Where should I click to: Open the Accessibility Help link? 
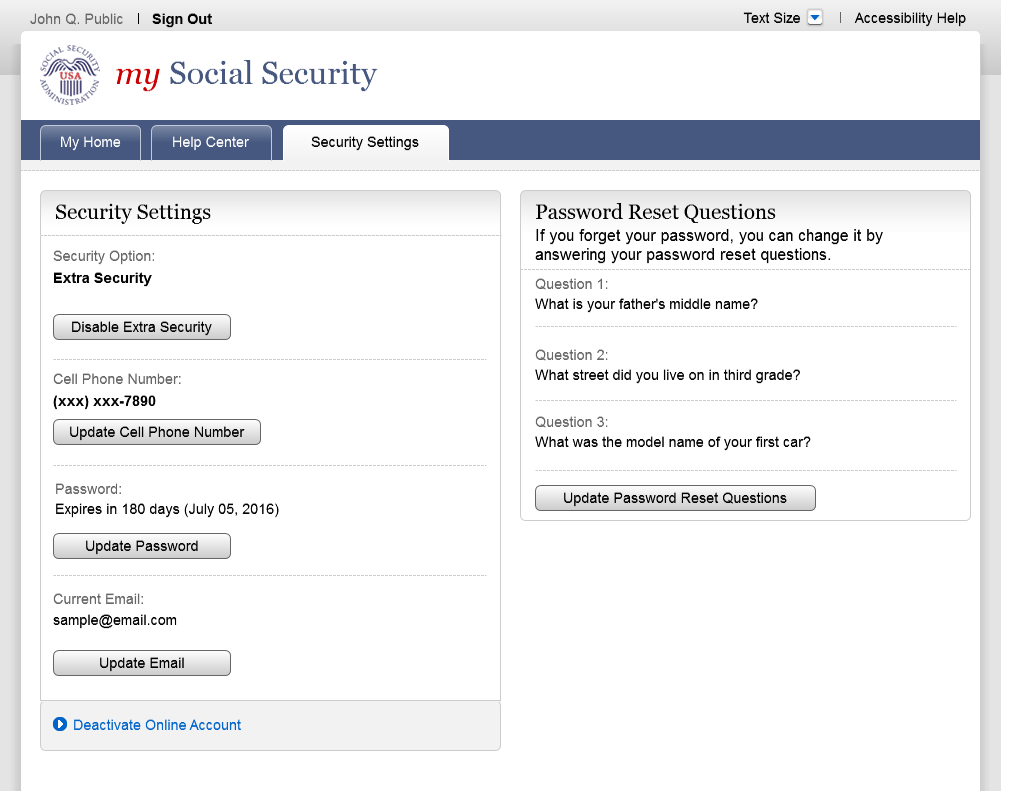910,18
